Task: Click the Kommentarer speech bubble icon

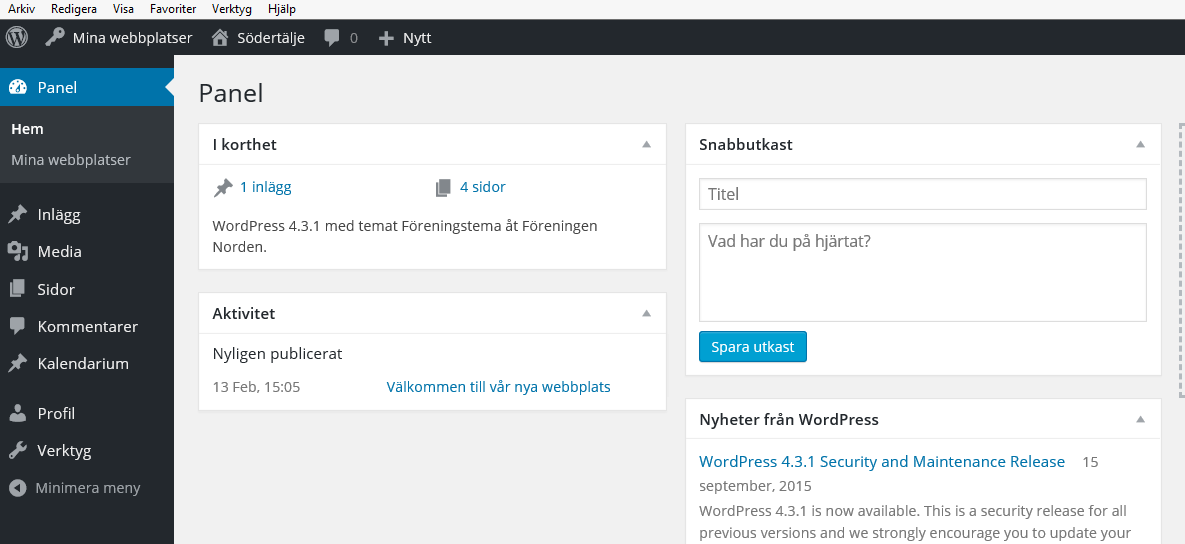Action: 17,326
